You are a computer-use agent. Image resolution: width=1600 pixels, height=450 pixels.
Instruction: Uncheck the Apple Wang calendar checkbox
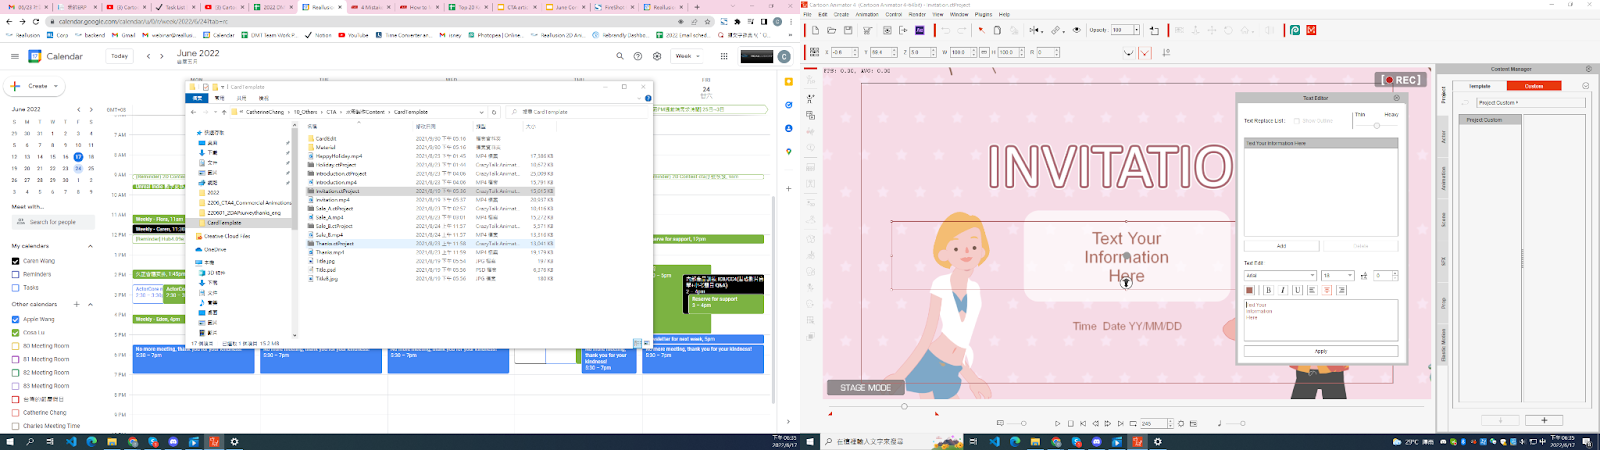click(x=15, y=319)
